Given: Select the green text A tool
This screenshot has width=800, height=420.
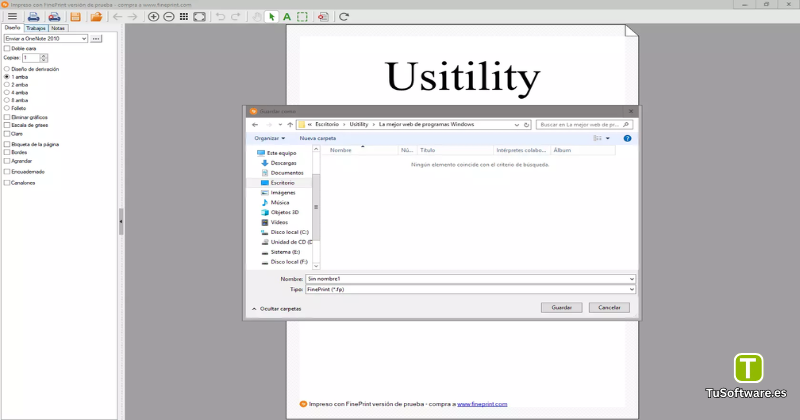Looking at the screenshot, I should tap(287, 17).
